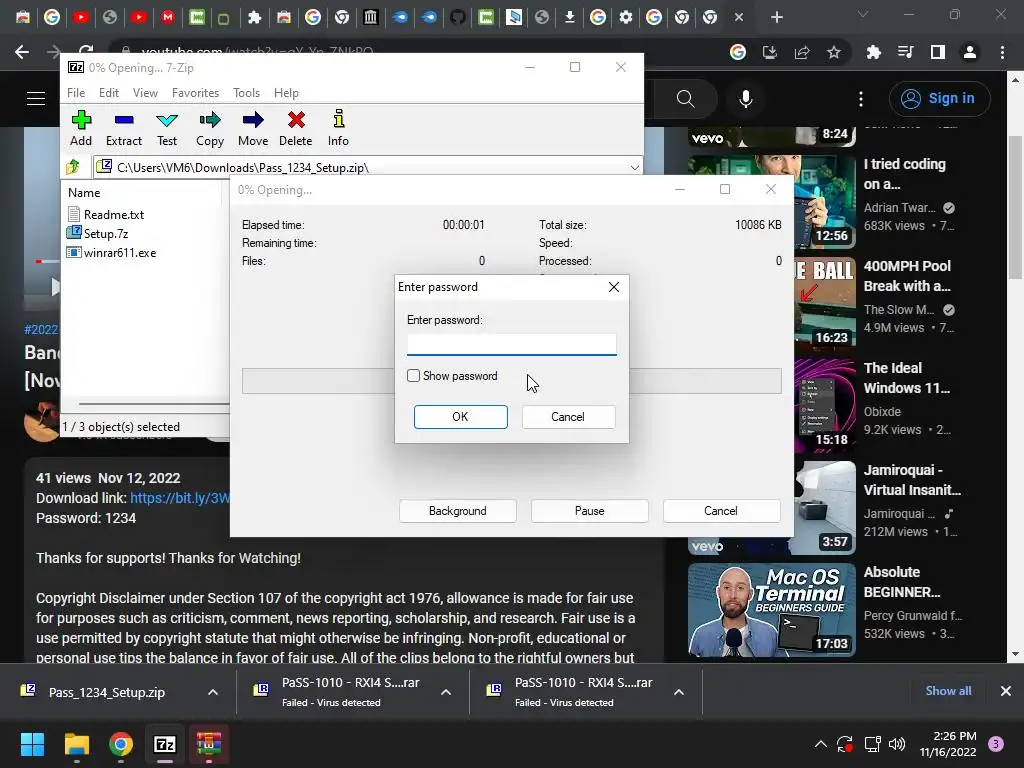Click the YouTube voice search microphone

(x=746, y=99)
